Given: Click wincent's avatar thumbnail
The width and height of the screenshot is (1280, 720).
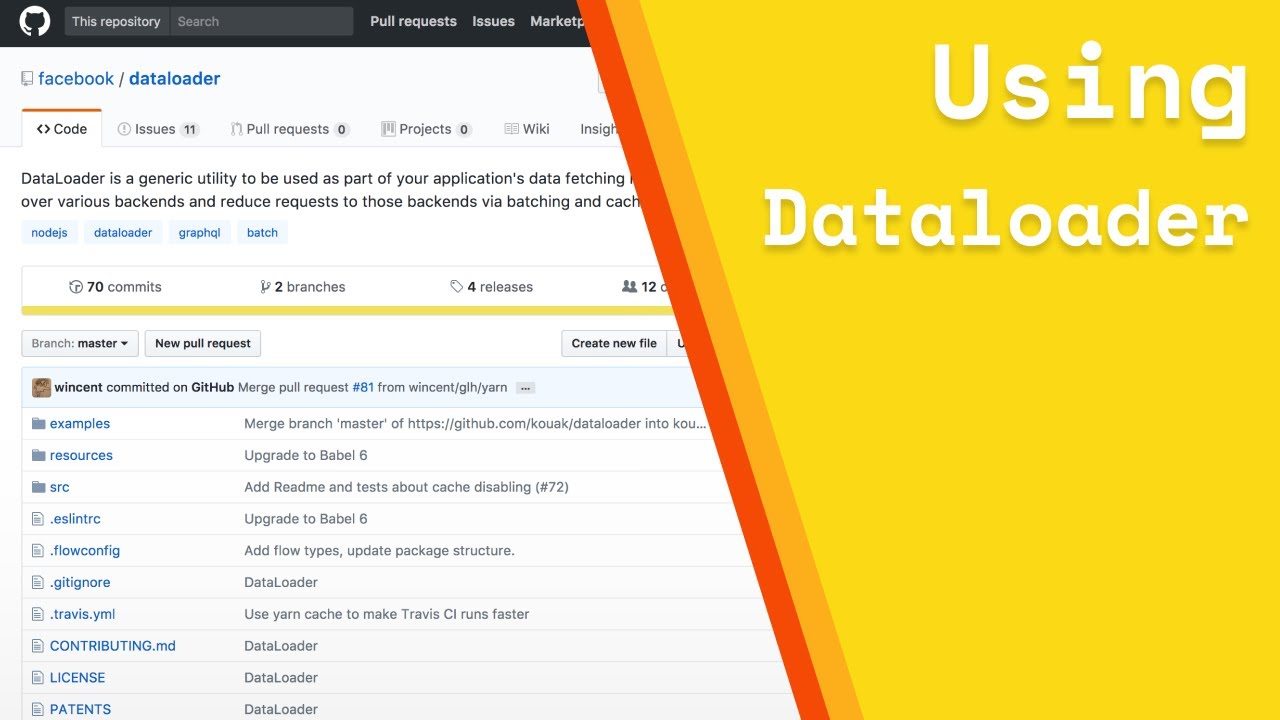Looking at the screenshot, I should click(x=41, y=388).
